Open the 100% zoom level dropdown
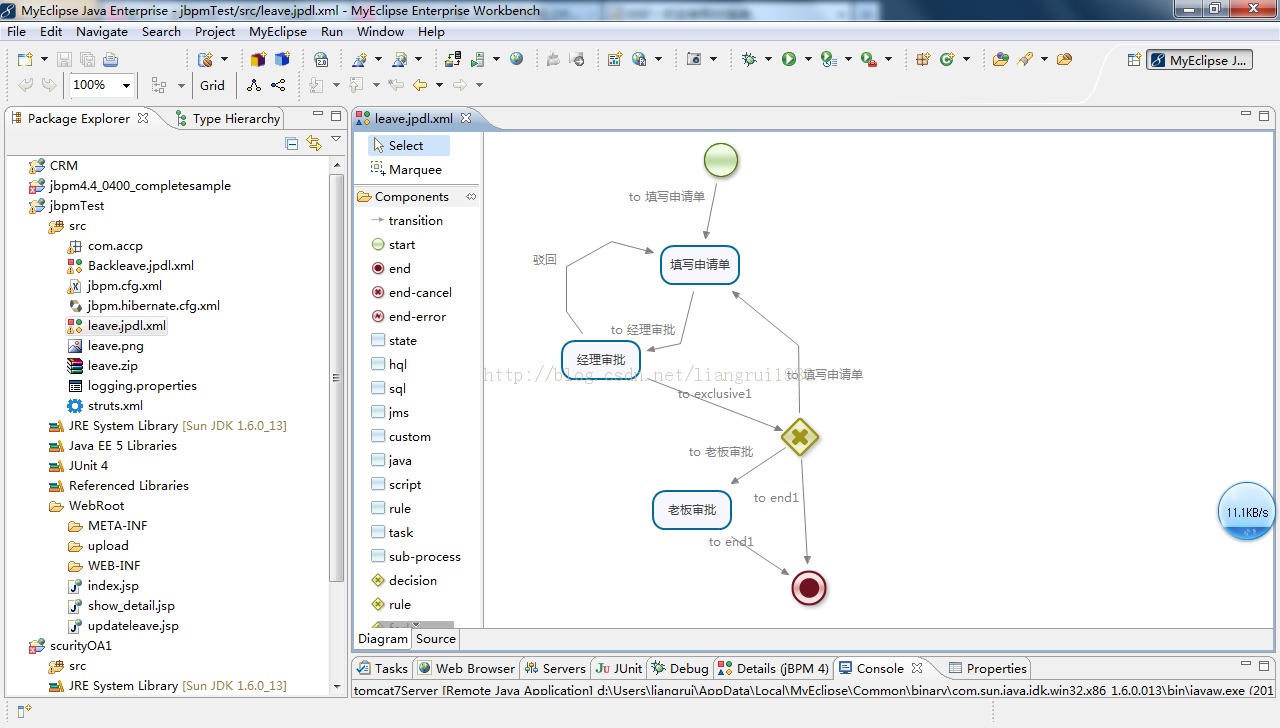1280x728 pixels. pyautogui.click(x=126, y=86)
